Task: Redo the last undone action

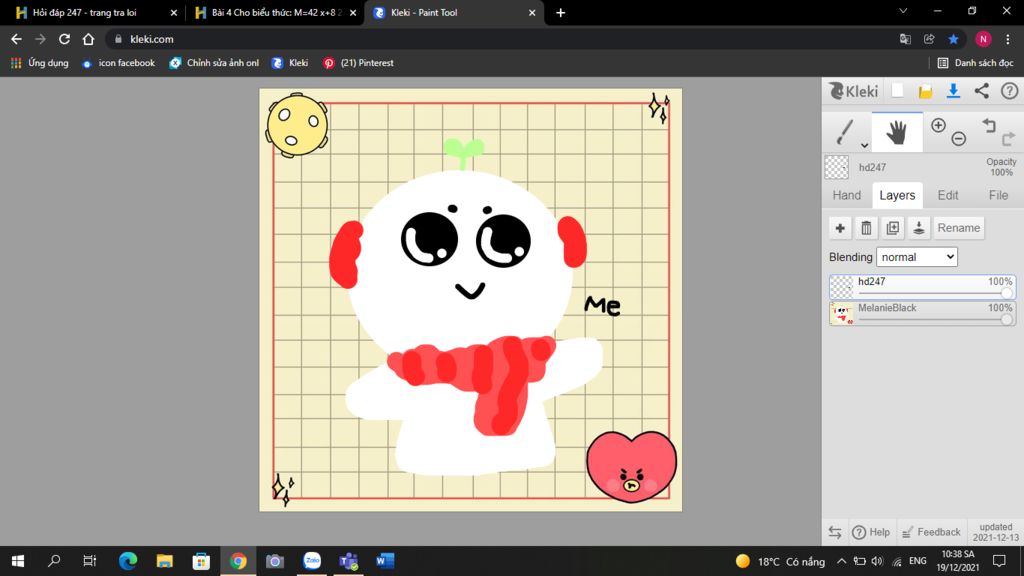Action: click(1008, 138)
